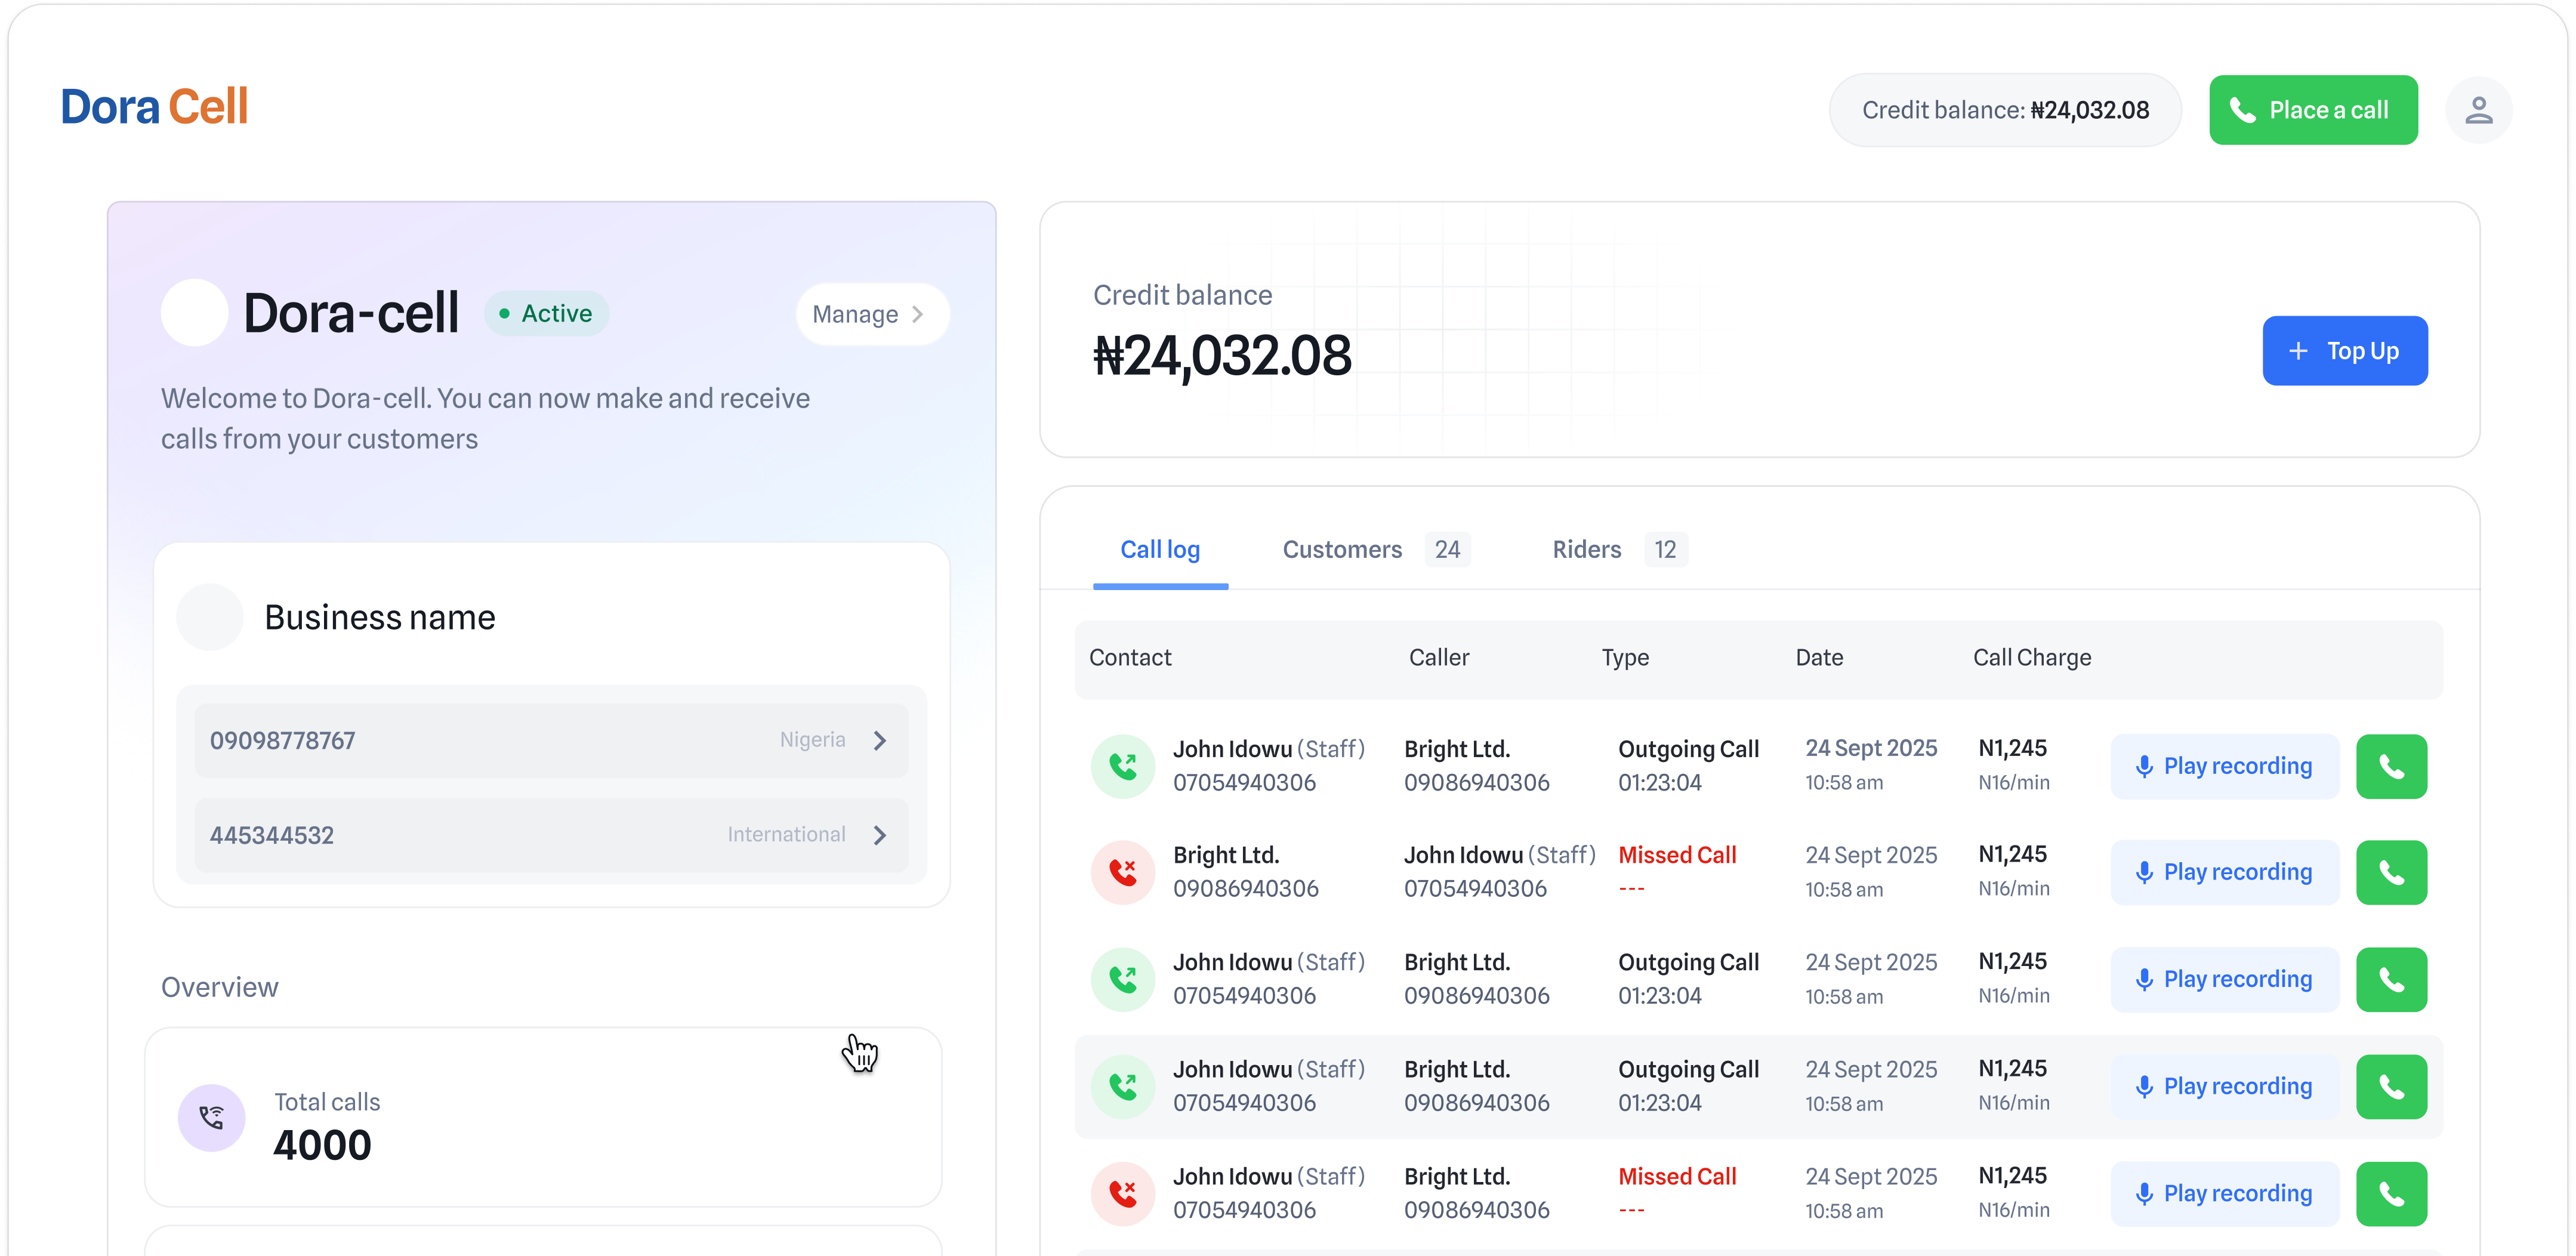Image resolution: width=2576 pixels, height=1256 pixels.
Task: Click the Total calls 4000 value
Action: (x=322, y=1145)
